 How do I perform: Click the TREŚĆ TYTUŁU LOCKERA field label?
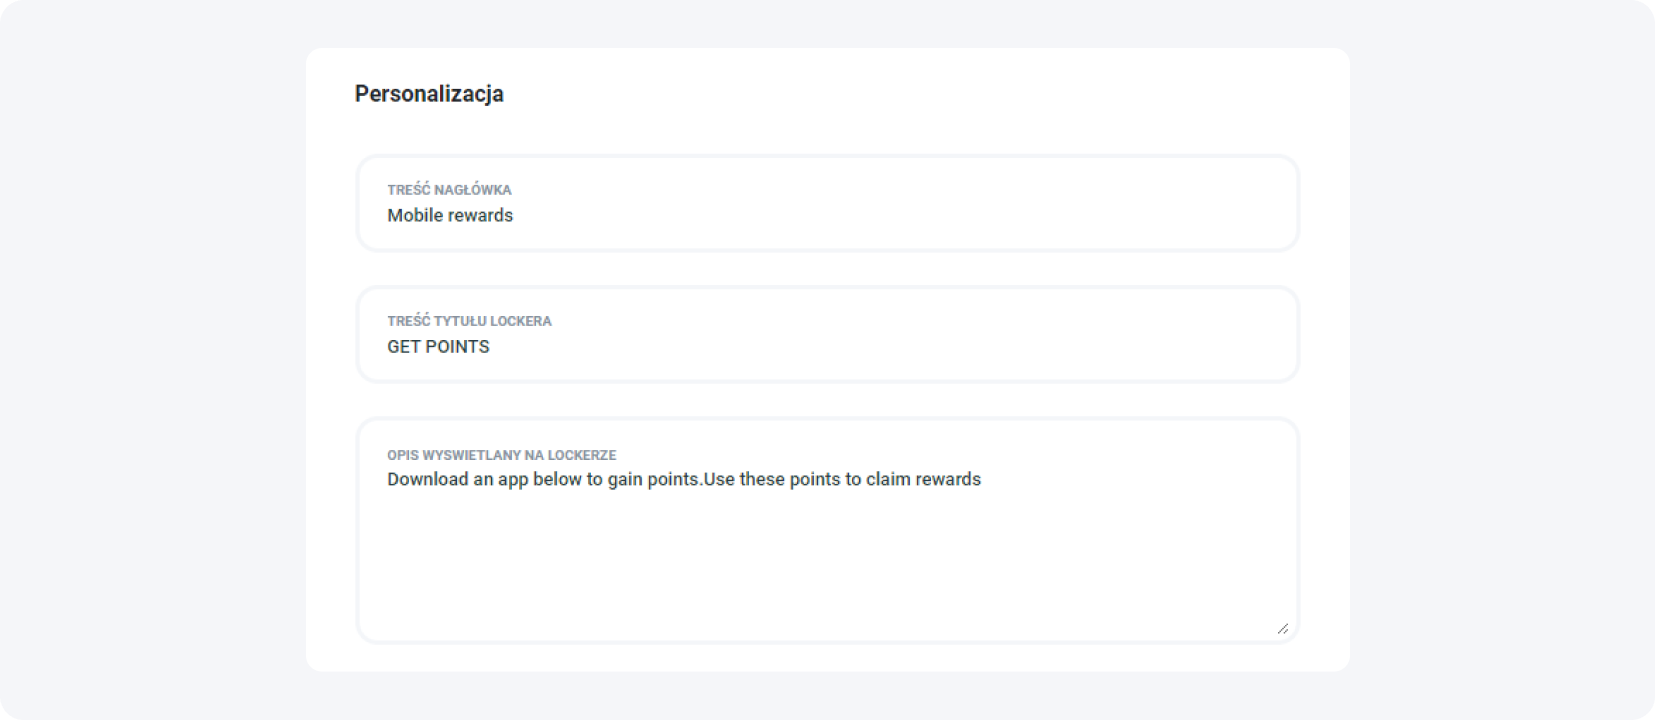click(469, 321)
